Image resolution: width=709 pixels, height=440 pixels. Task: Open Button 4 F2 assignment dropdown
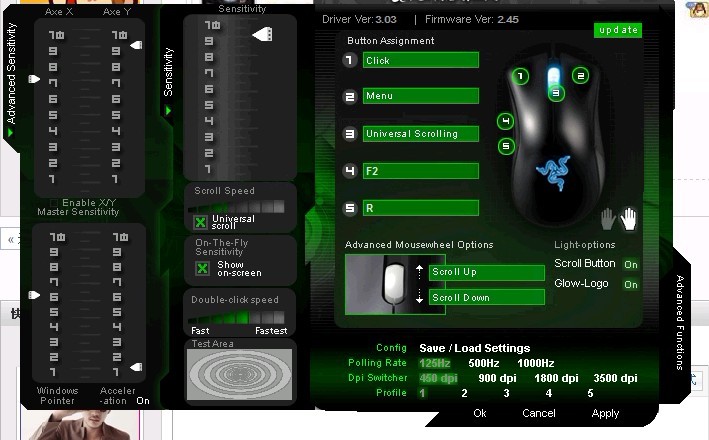coord(421,171)
